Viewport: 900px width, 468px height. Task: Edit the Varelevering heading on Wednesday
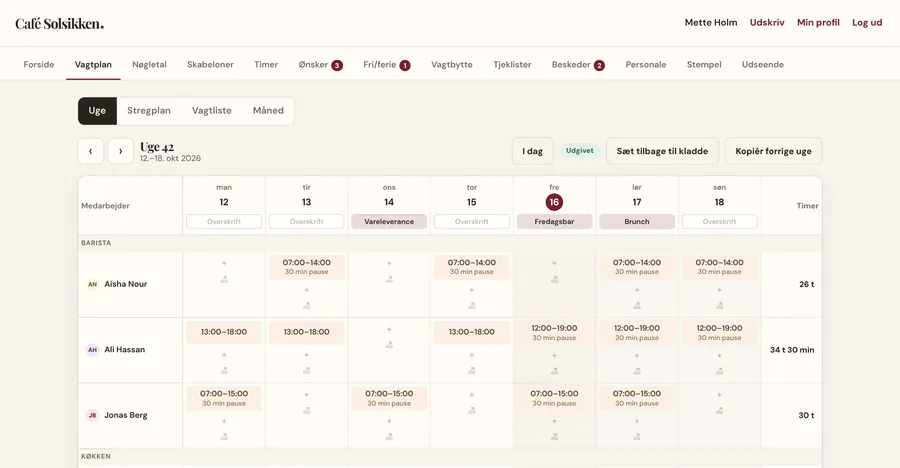tap(389, 222)
